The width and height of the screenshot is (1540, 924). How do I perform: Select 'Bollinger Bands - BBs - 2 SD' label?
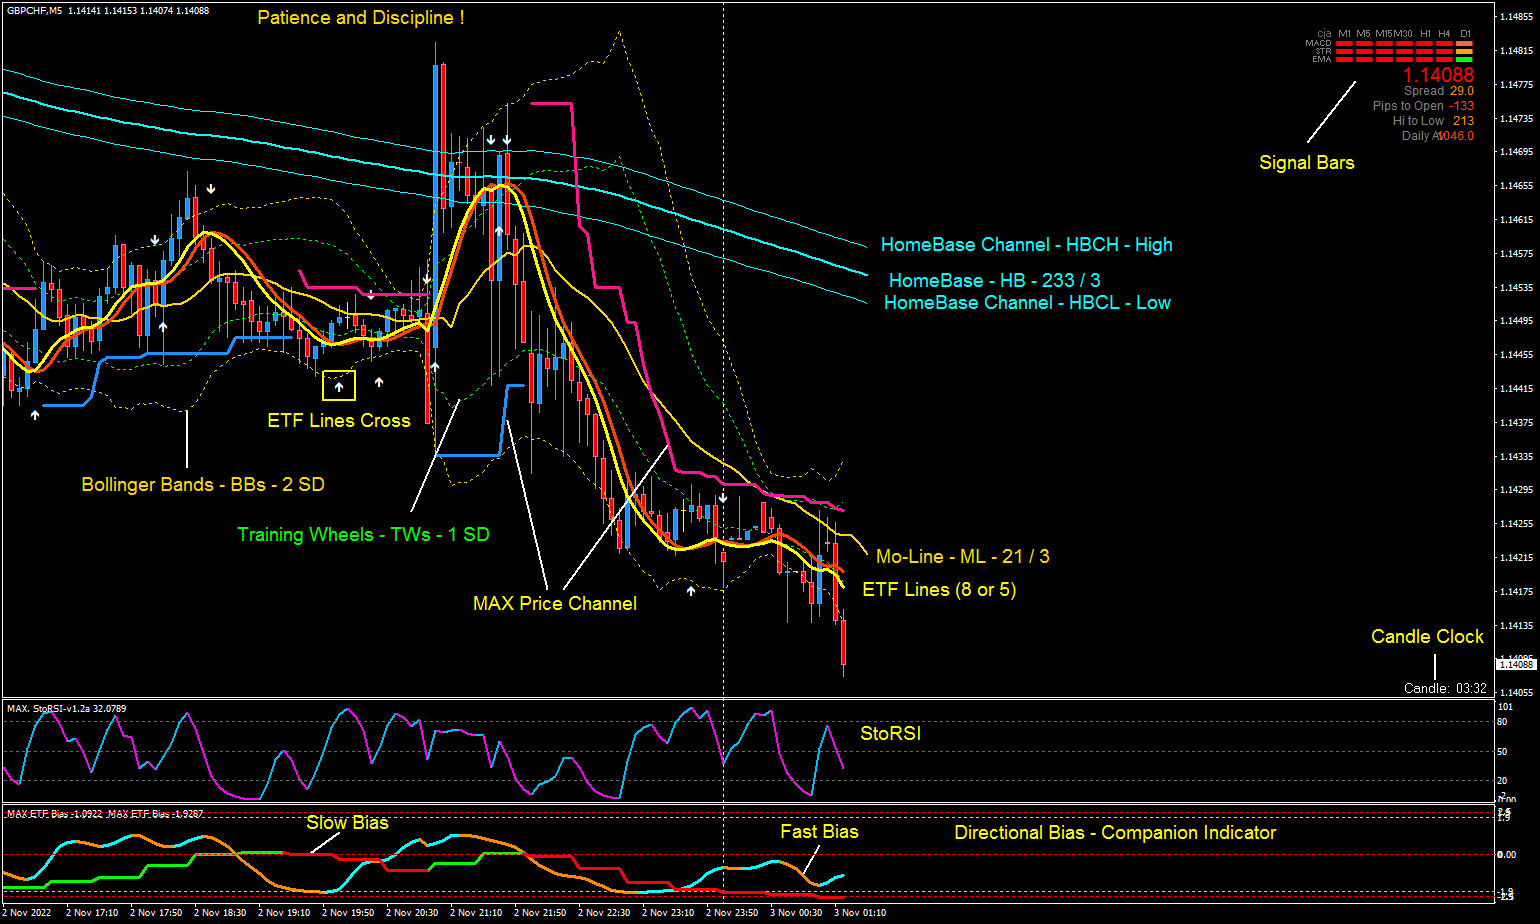(x=203, y=485)
